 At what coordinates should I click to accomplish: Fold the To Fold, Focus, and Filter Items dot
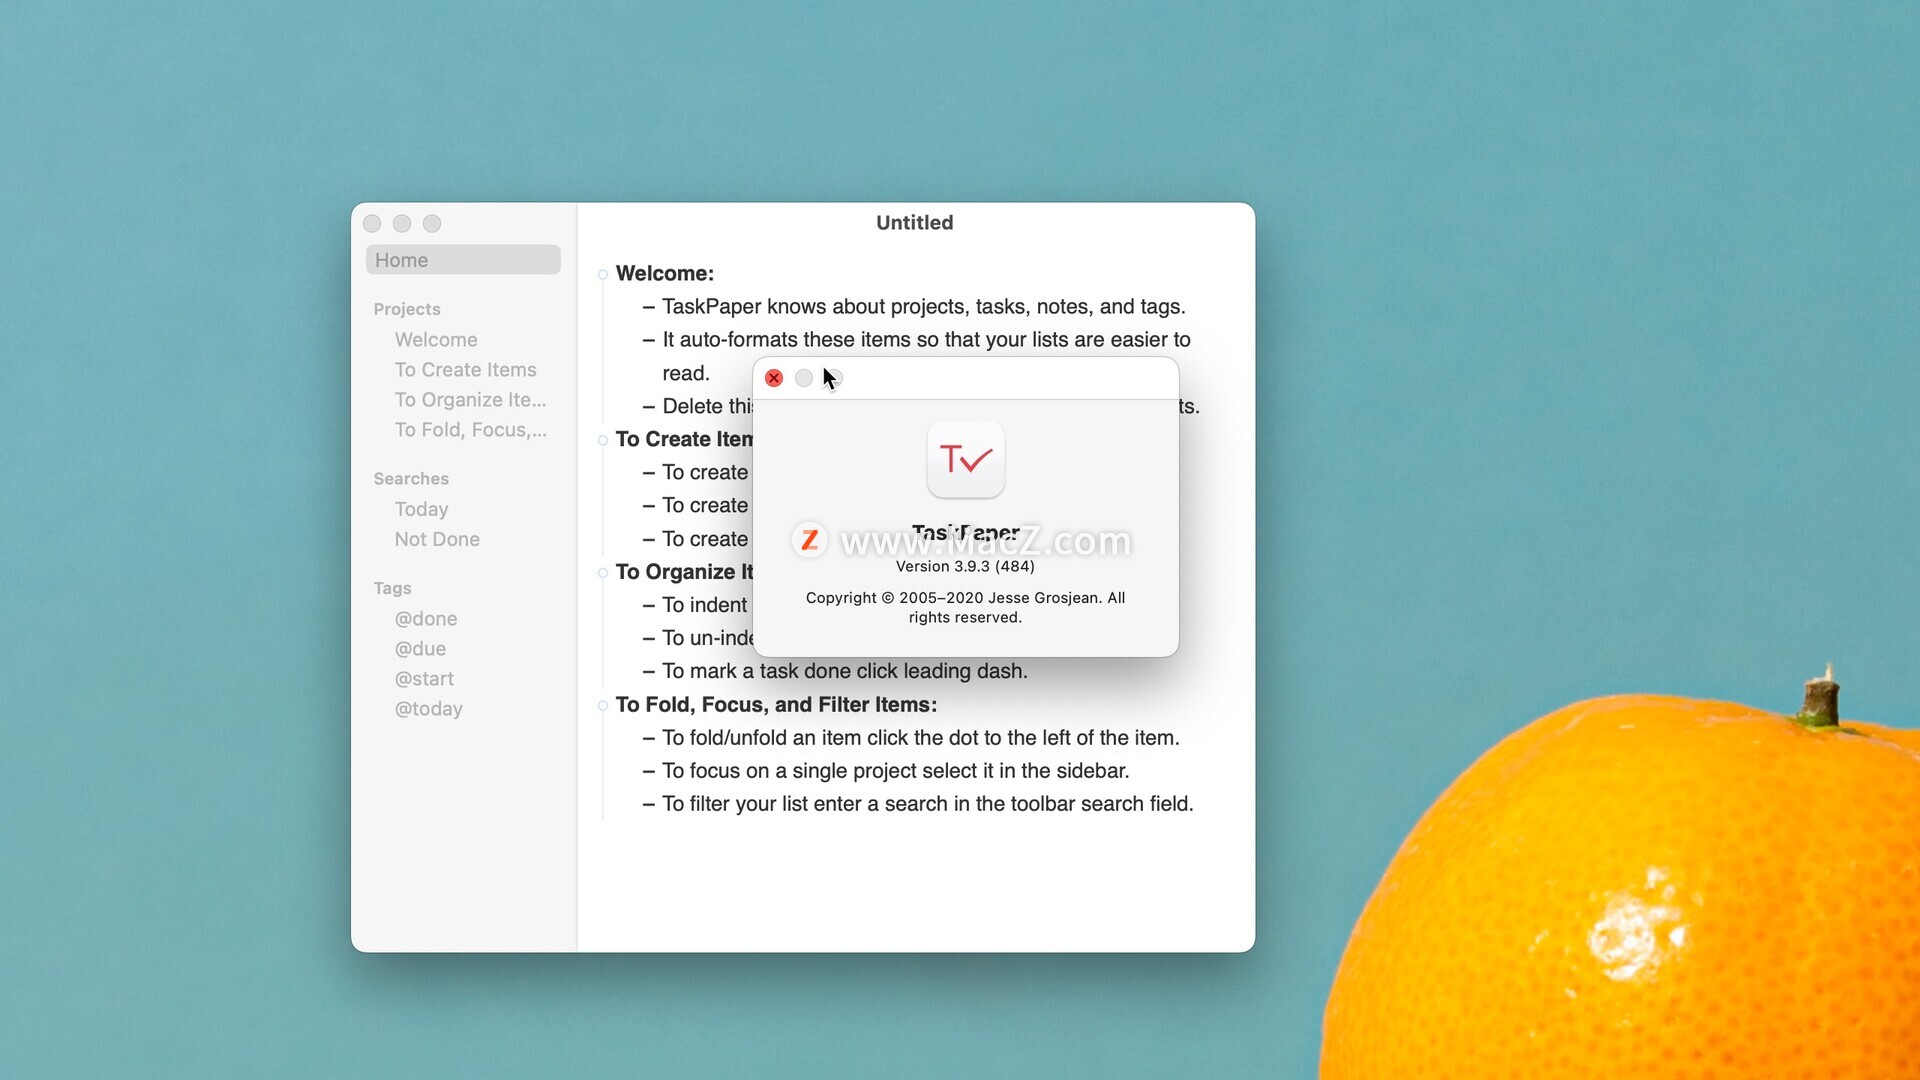603,705
